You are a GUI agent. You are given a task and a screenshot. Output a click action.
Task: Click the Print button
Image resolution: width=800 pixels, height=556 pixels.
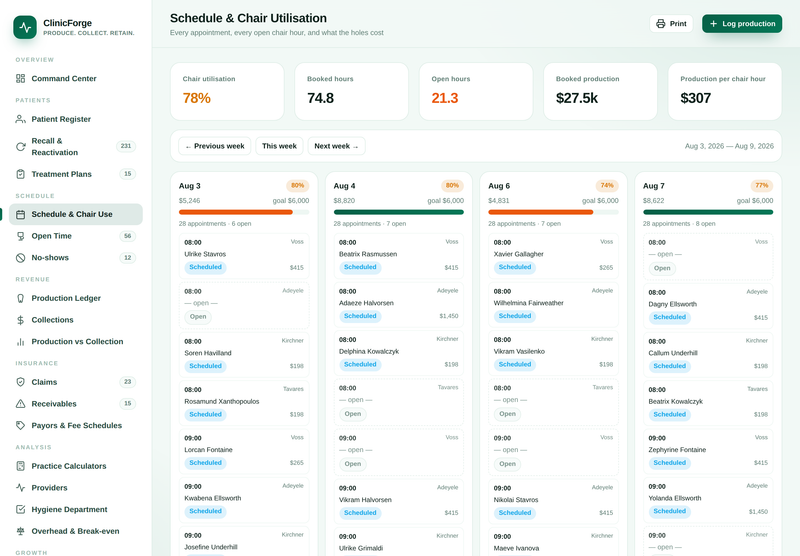(x=671, y=23)
